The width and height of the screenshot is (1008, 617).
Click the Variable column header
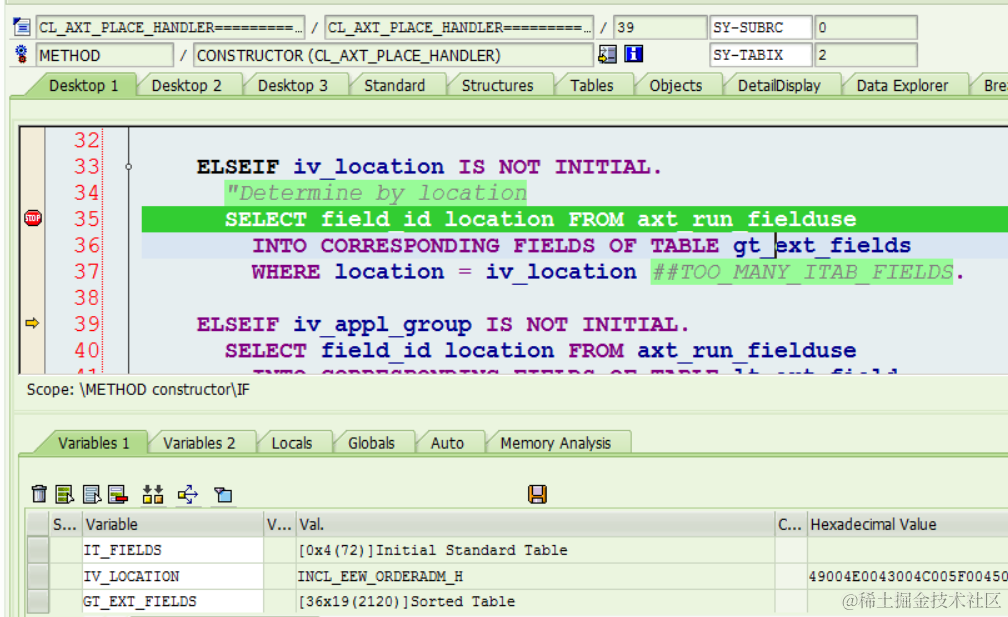point(172,524)
